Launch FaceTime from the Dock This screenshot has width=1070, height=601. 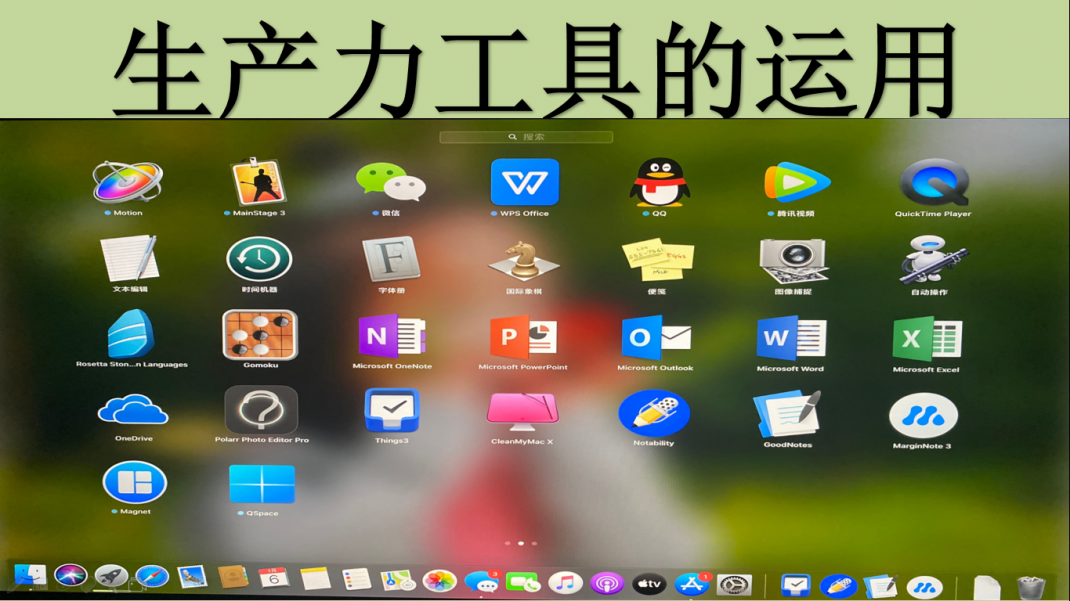[x=523, y=583]
